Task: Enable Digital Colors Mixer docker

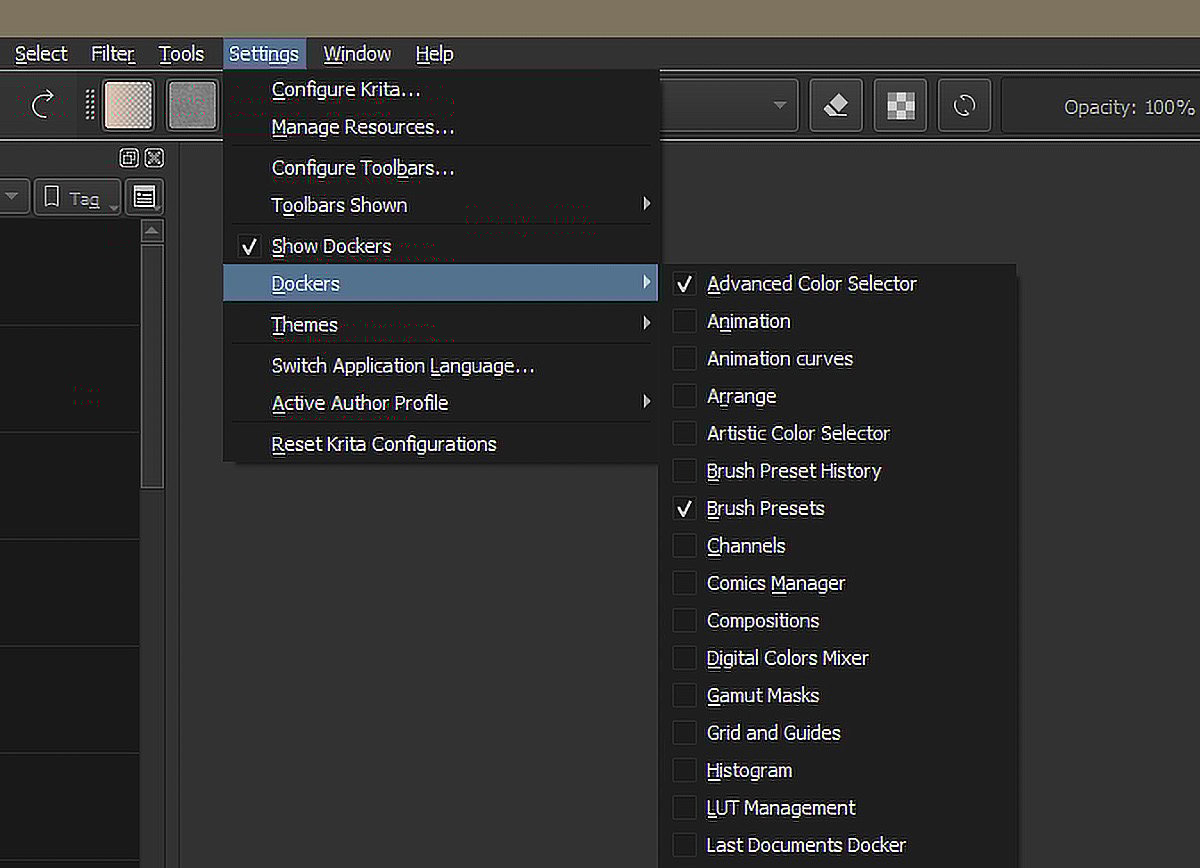Action: click(838, 658)
